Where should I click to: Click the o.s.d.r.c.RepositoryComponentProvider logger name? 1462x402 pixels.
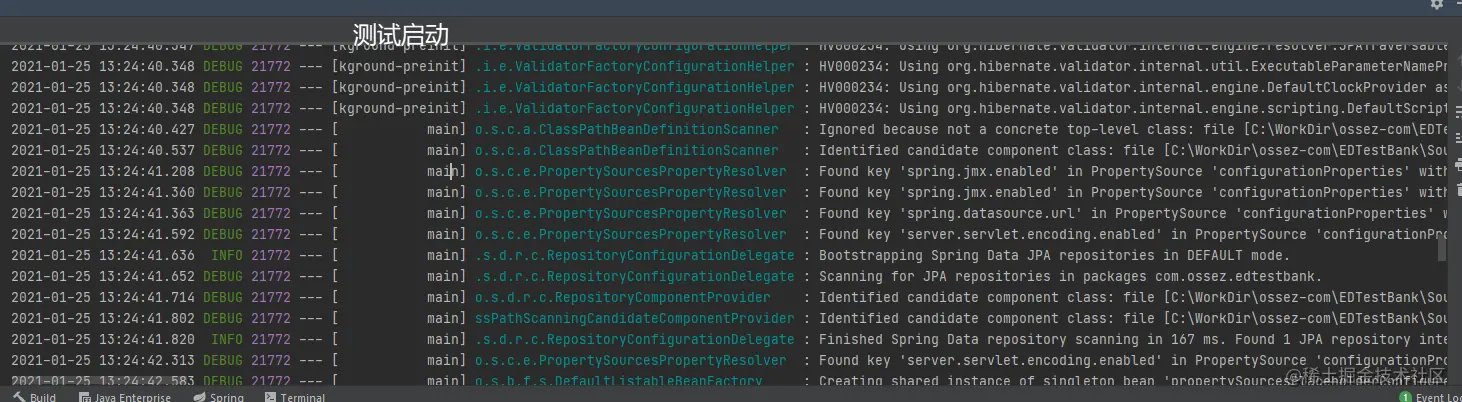(x=622, y=297)
